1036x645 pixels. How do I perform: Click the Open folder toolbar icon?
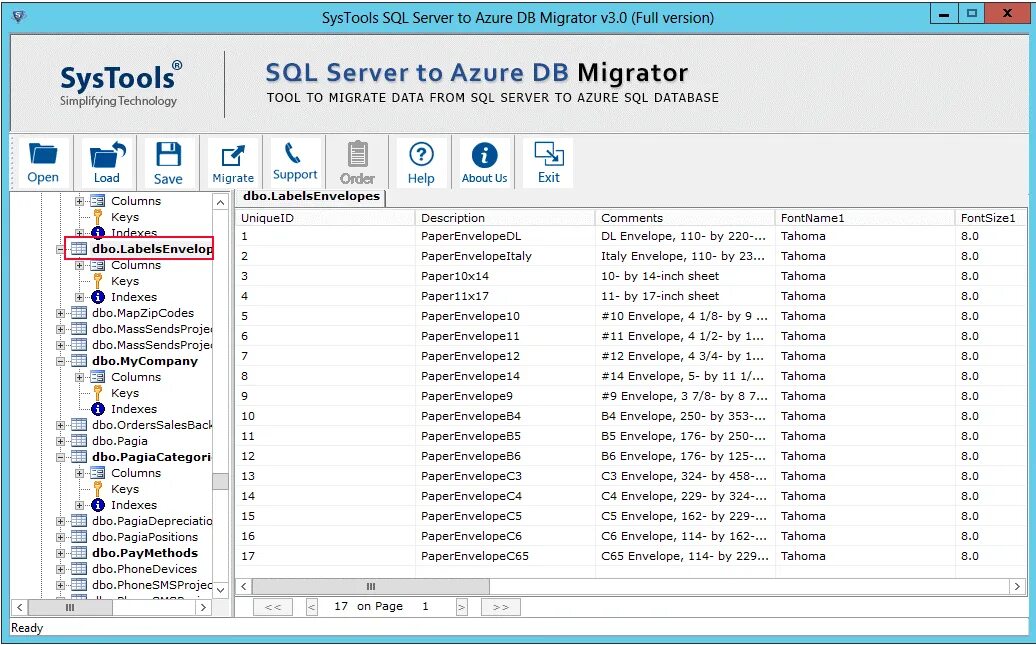click(43, 155)
